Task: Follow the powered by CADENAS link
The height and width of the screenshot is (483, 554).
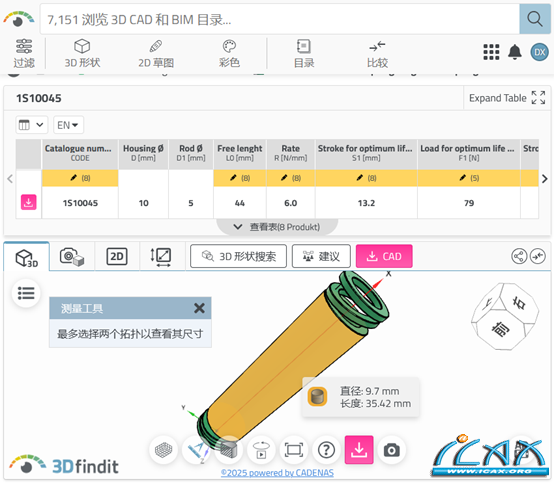Action: click(x=277, y=473)
